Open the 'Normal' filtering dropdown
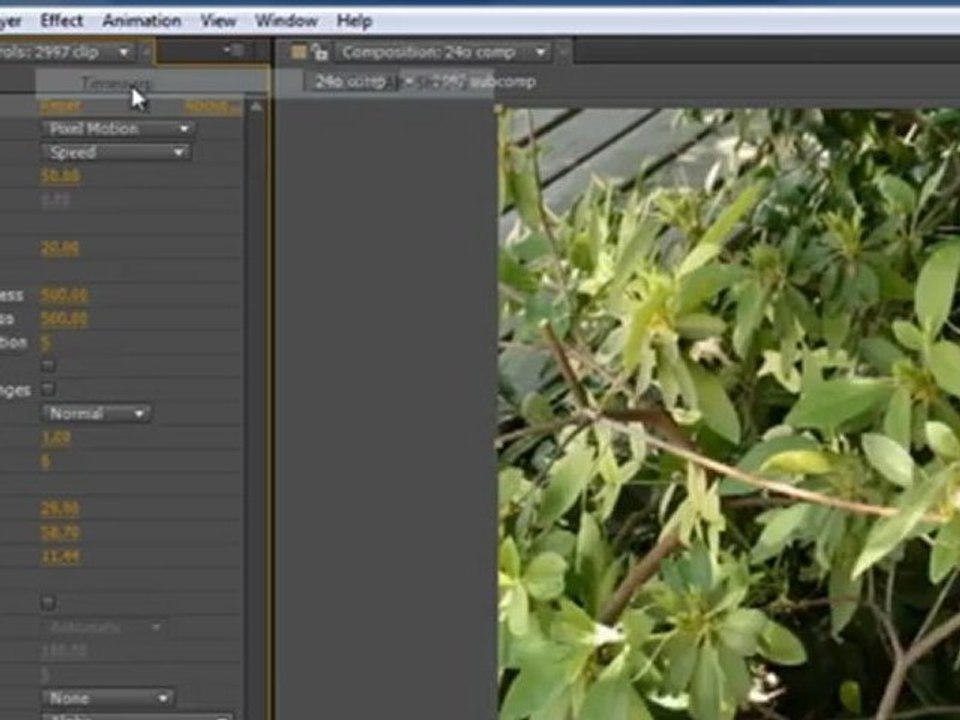The height and width of the screenshot is (720, 960). pos(96,413)
